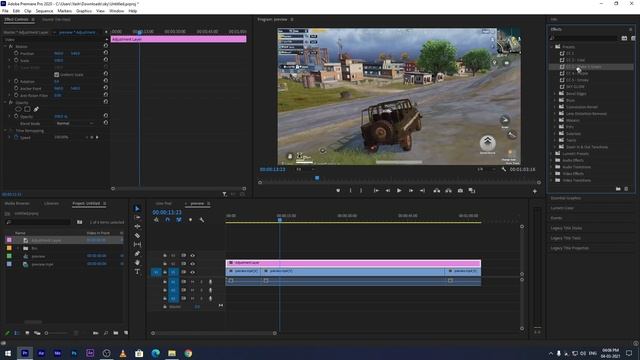Open the Graphics menu
This screenshot has height=360, width=640.
pos(84,11)
